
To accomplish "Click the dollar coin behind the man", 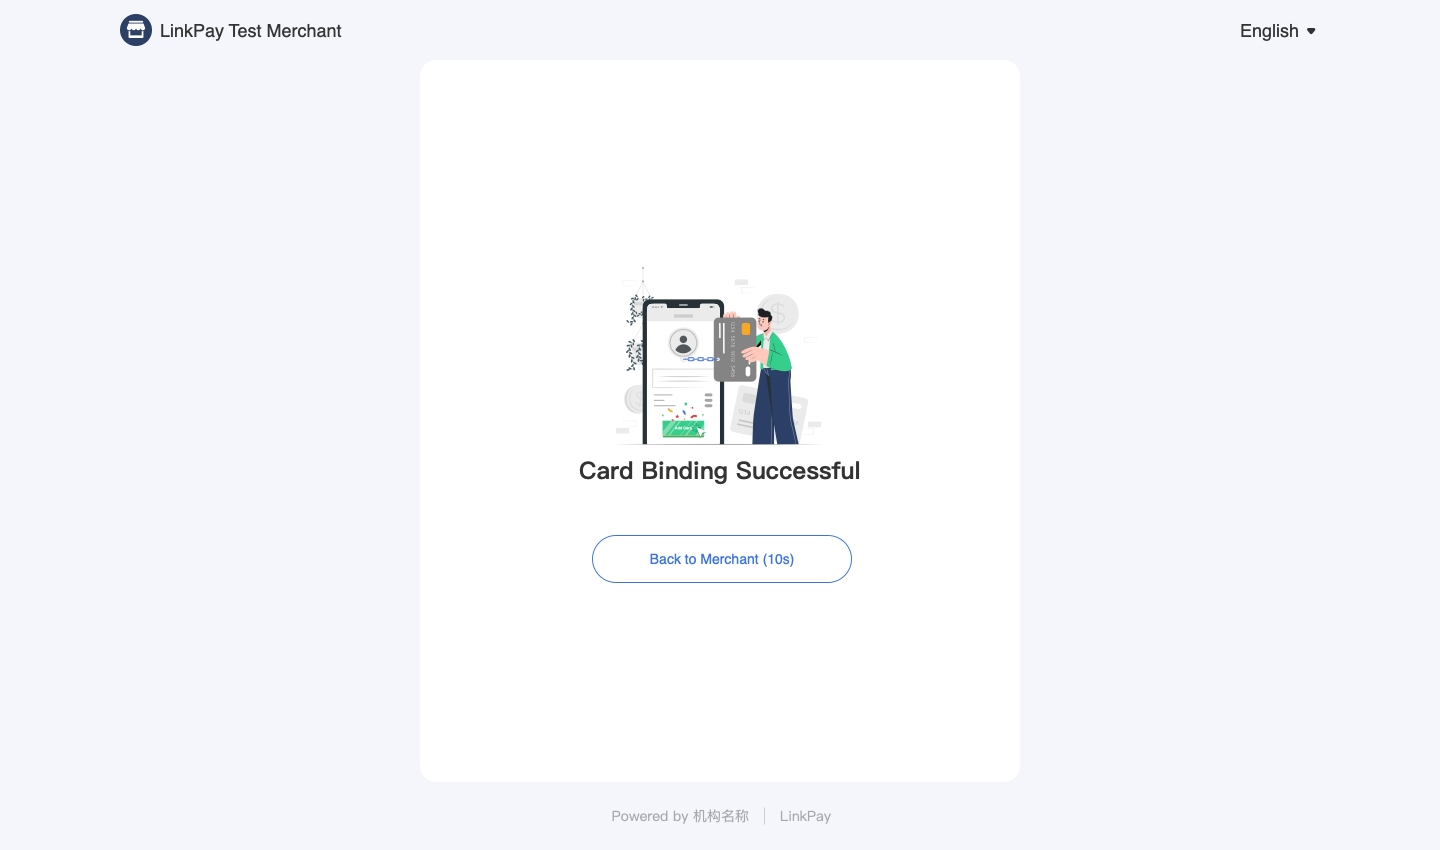I will click(780, 311).
